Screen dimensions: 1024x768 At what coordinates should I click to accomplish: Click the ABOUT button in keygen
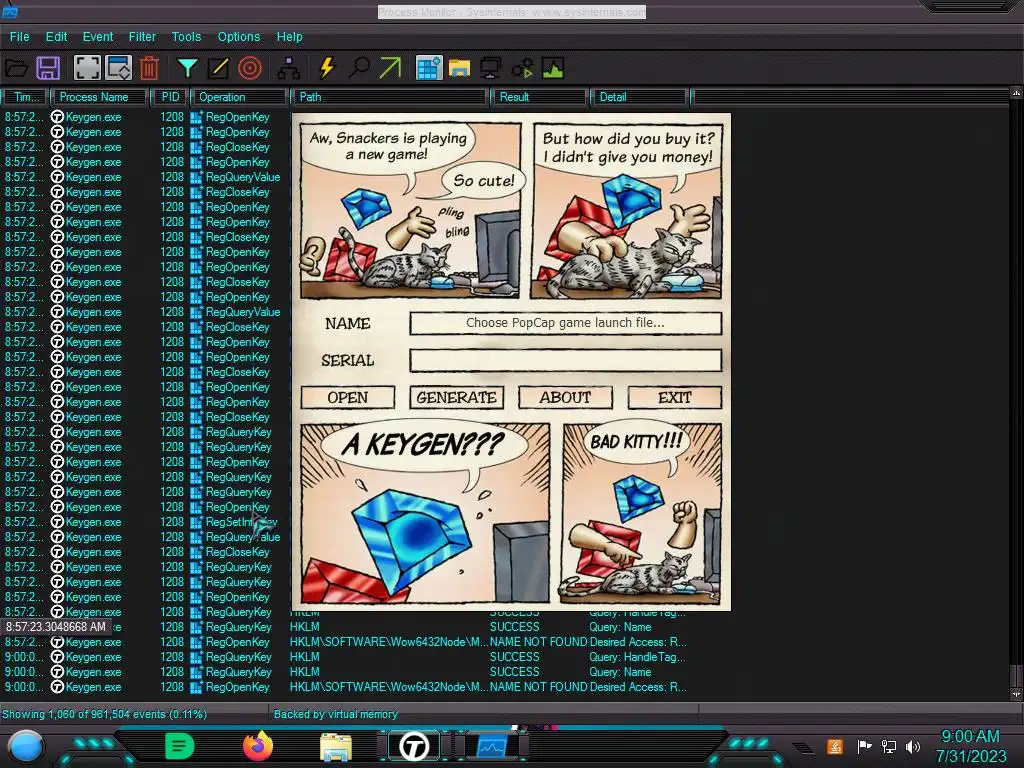[566, 398]
